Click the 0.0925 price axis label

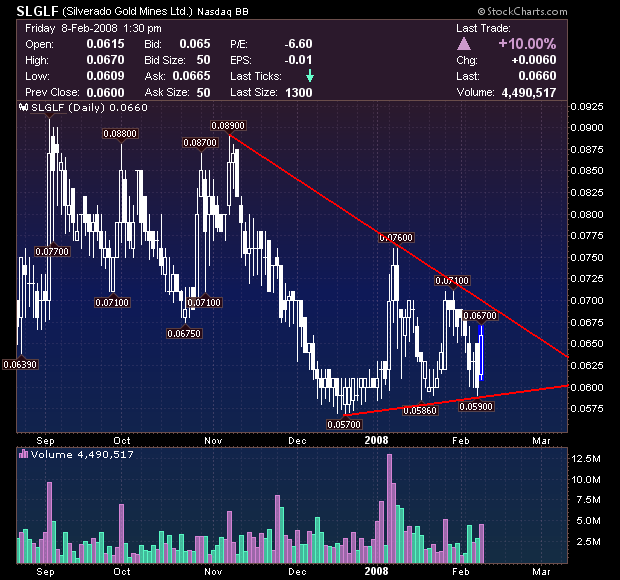tap(587, 106)
